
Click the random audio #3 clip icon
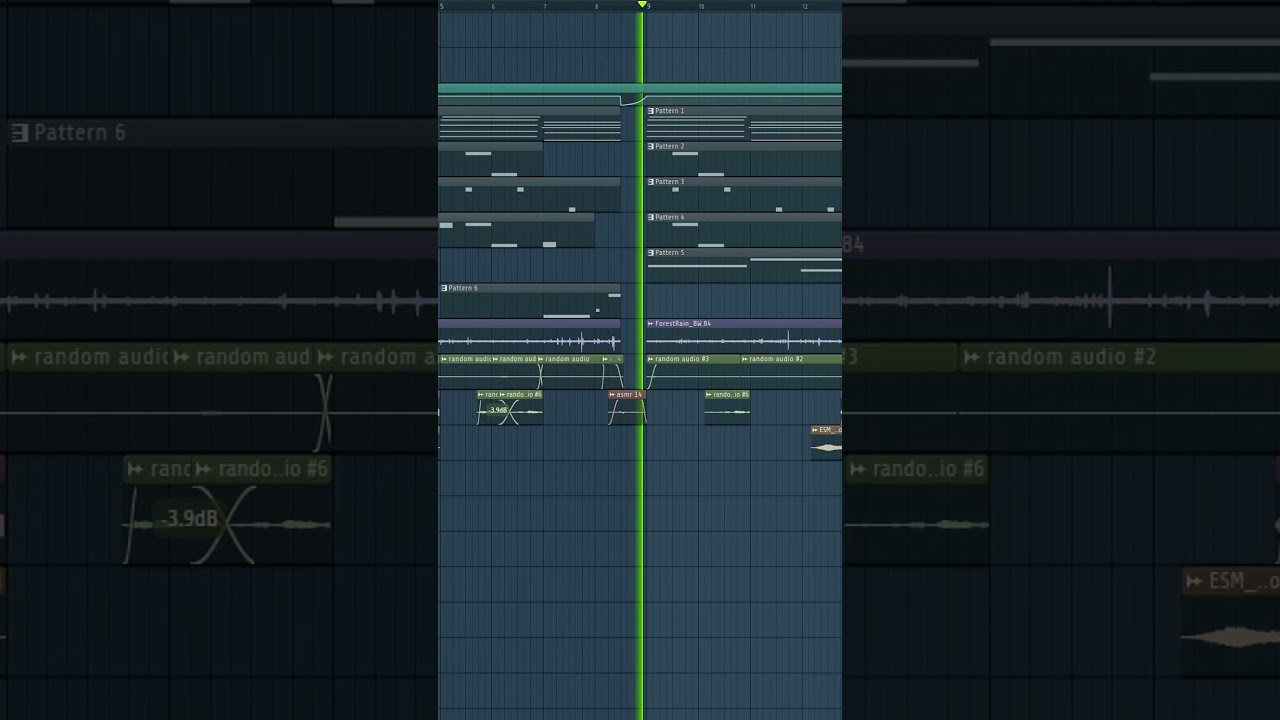tap(651, 359)
